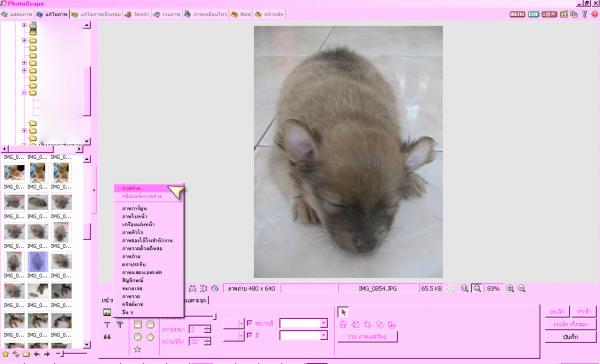Adjust the thumbnail size slider at bottom left
This screenshot has width=600, height=364.
61,354
